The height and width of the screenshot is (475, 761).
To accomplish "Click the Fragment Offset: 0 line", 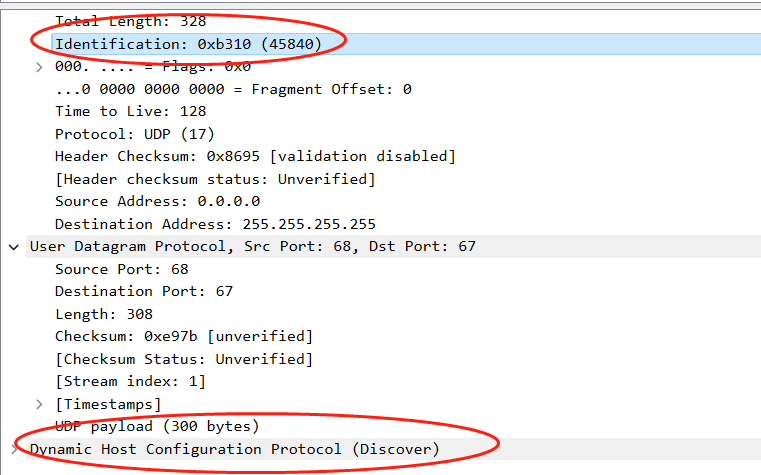I will [233, 89].
